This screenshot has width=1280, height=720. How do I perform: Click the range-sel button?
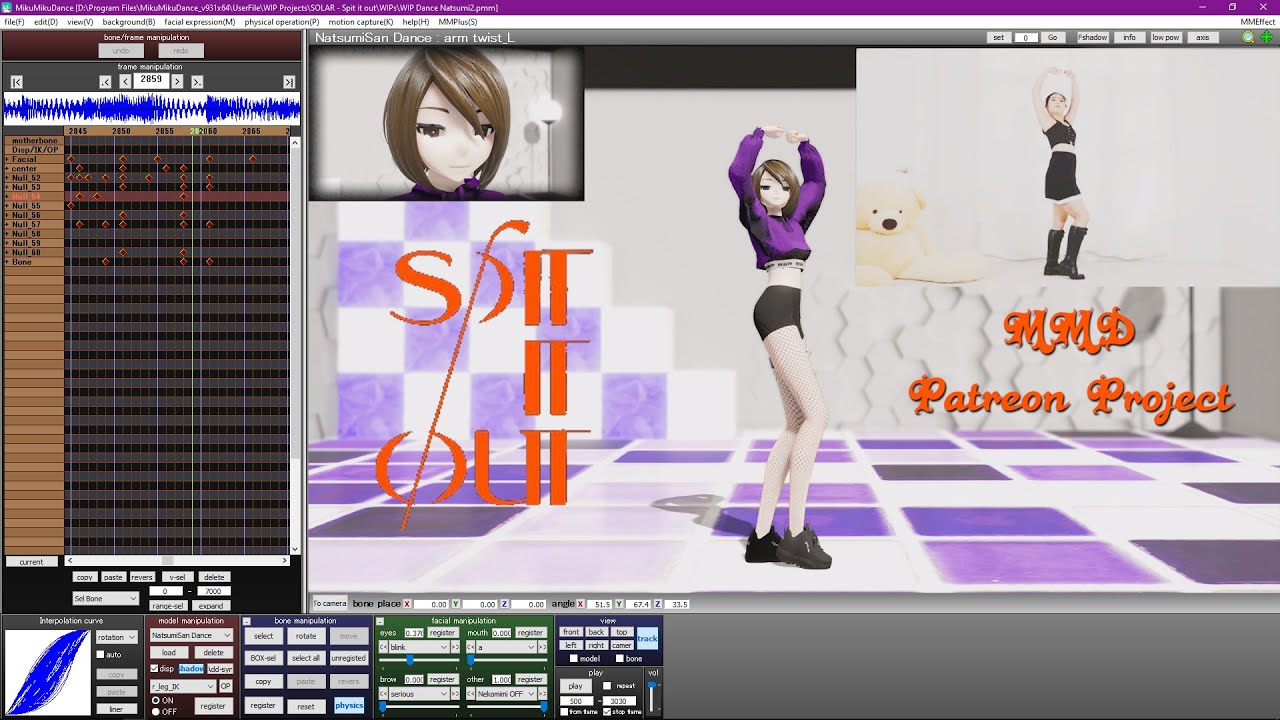click(167, 606)
